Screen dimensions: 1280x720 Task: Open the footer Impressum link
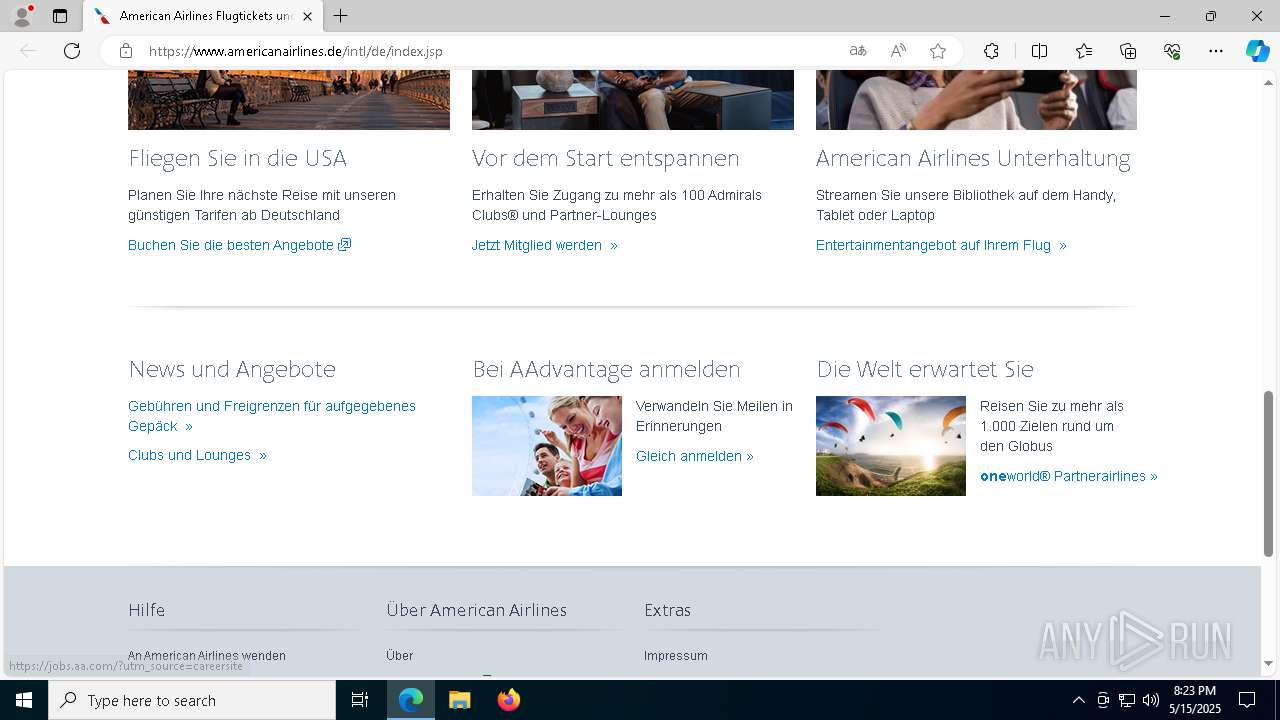coord(676,655)
